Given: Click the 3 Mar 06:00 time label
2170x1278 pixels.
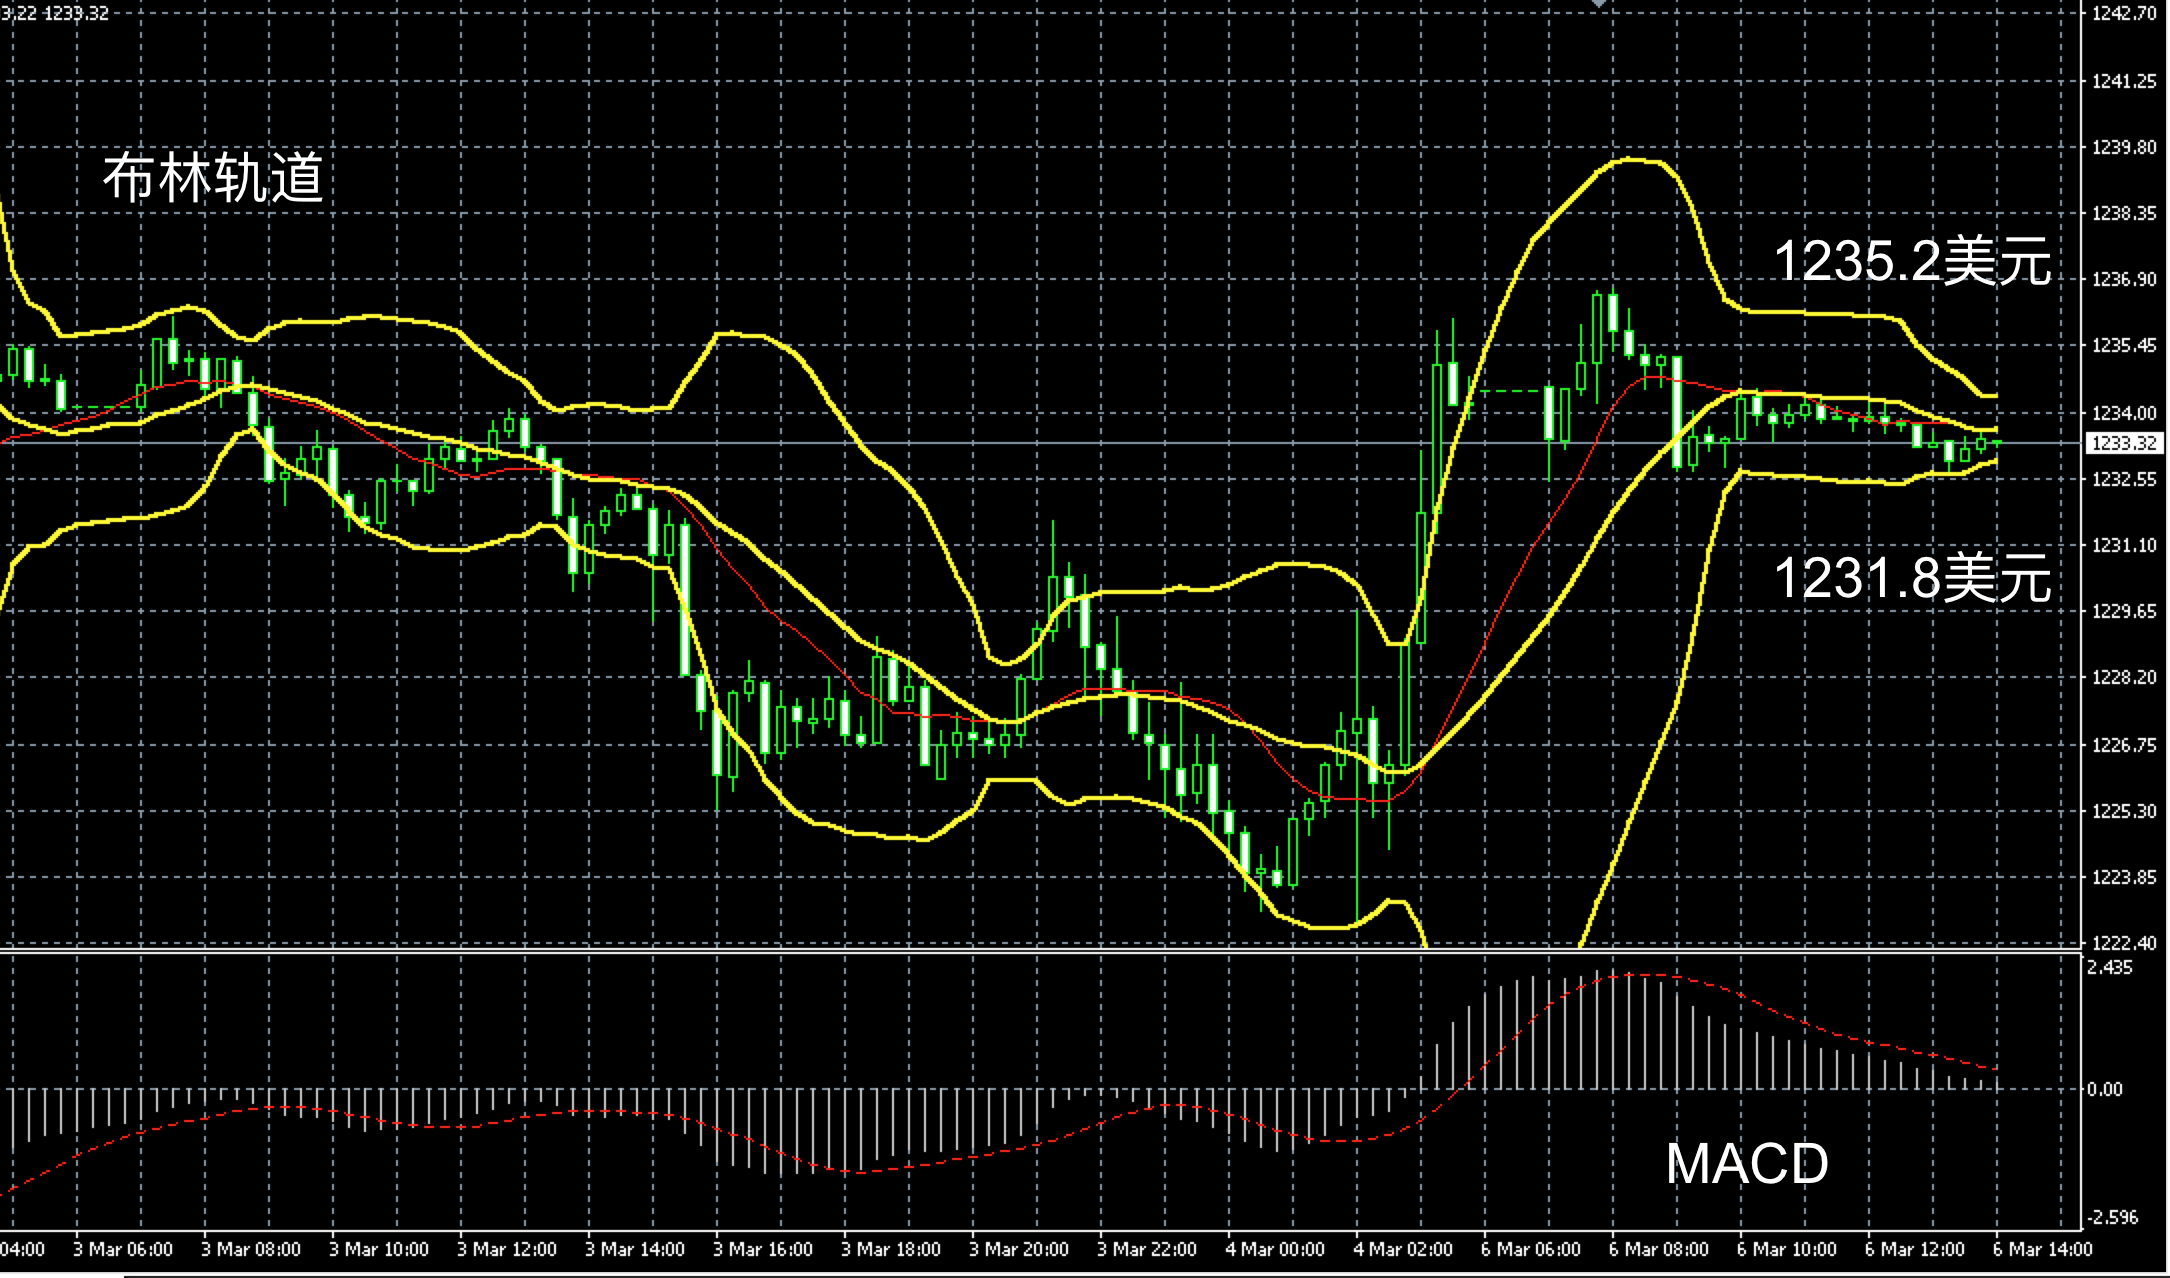Looking at the screenshot, I should (x=123, y=1249).
